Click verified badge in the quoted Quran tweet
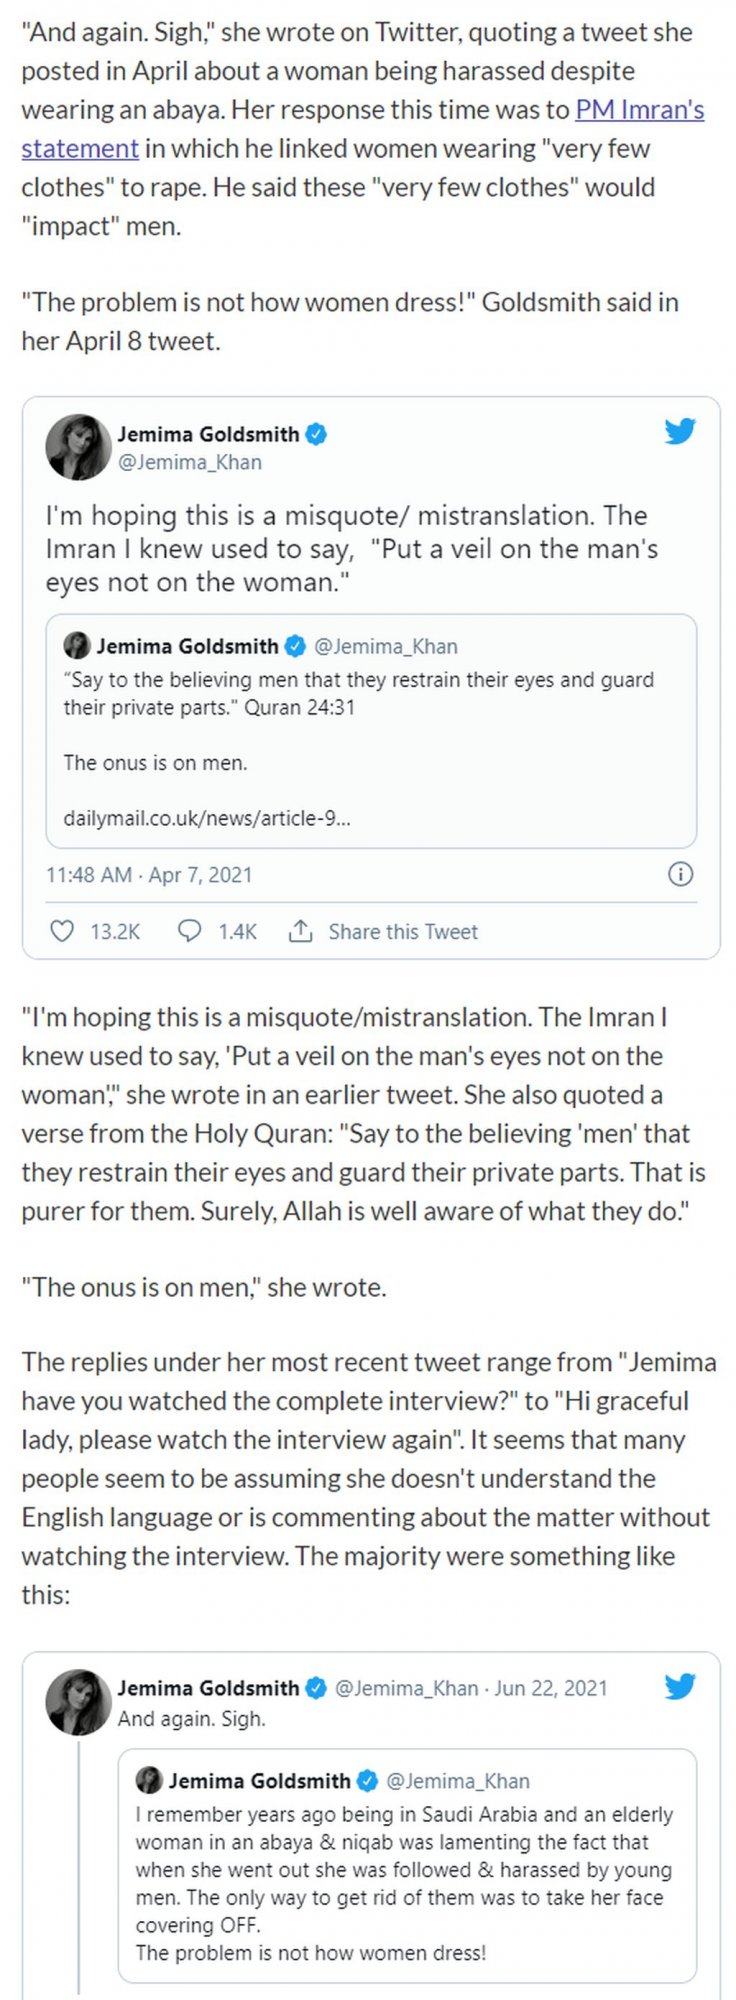 (x=295, y=646)
